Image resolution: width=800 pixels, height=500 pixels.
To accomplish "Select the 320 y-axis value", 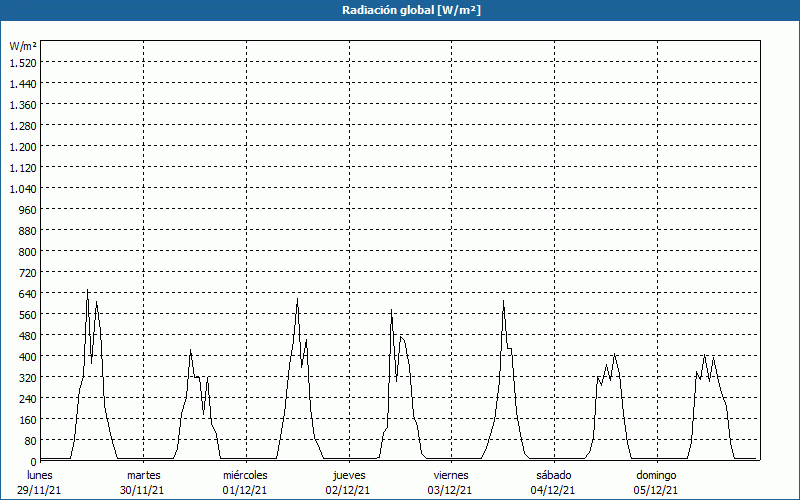I will [28, 378].
